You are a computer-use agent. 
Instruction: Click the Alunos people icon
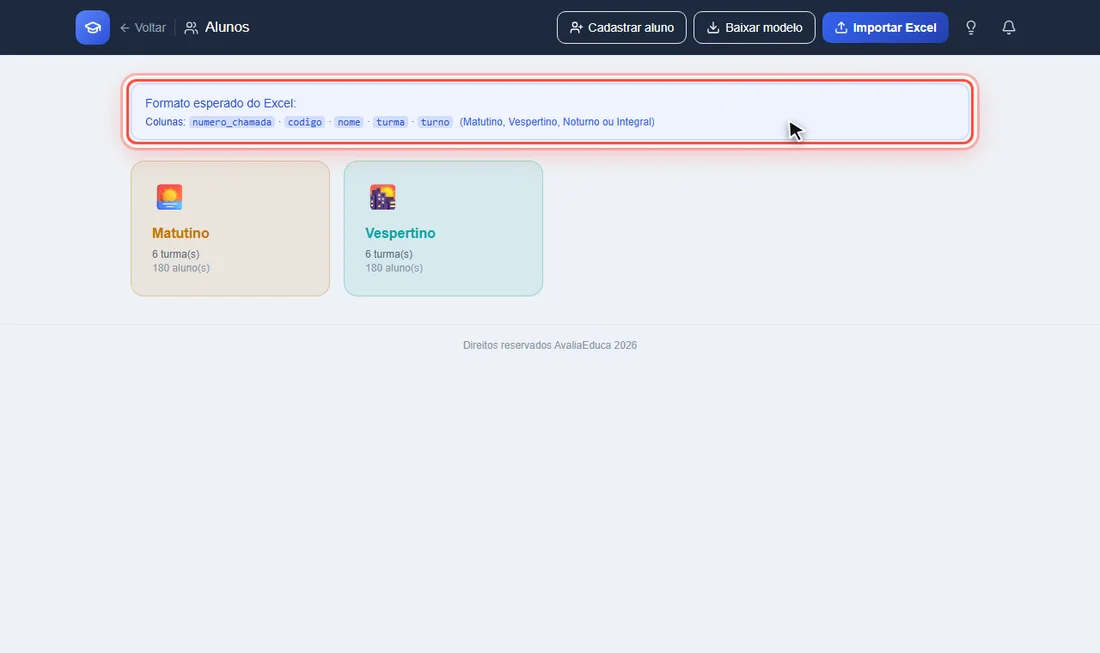click(191, 28)
